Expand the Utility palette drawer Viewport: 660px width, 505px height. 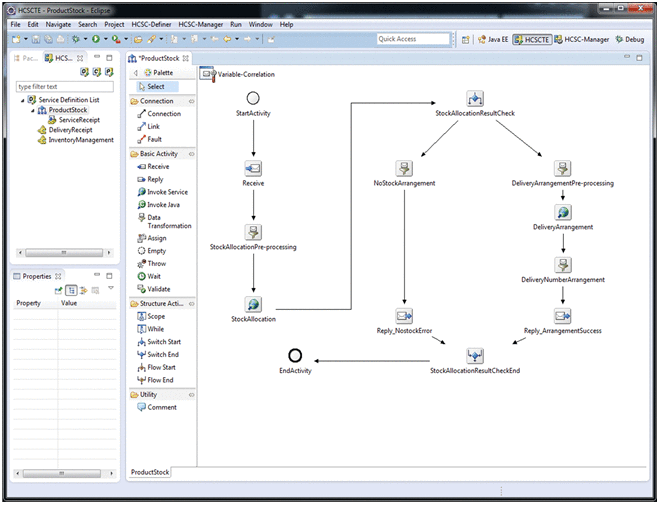point(190,394)
